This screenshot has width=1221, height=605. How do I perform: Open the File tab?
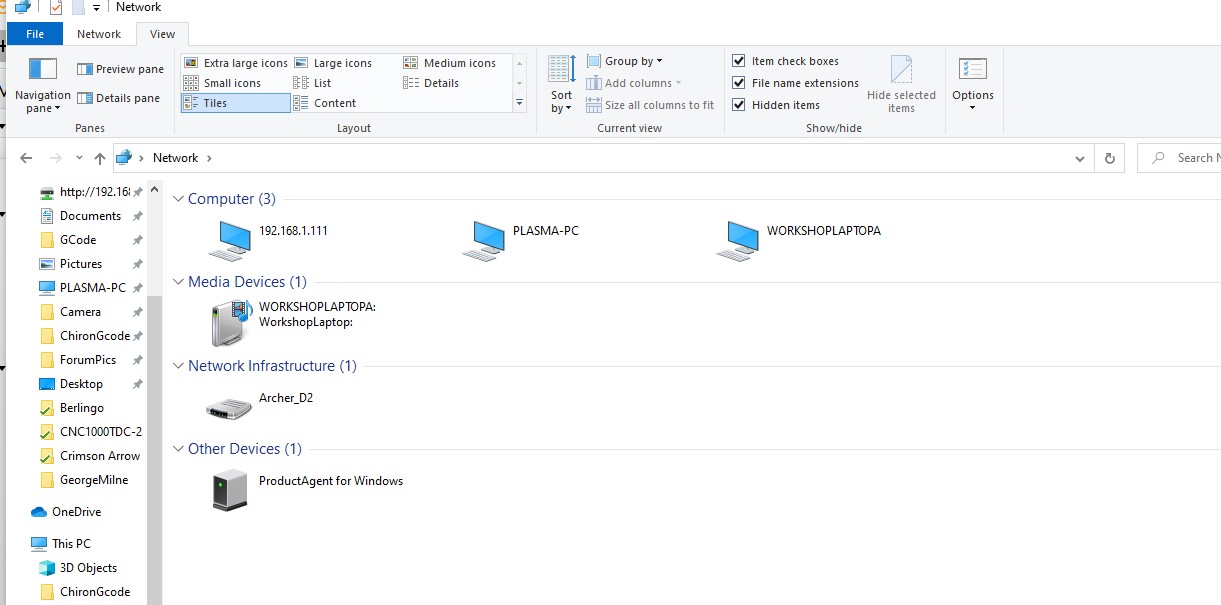35,34
